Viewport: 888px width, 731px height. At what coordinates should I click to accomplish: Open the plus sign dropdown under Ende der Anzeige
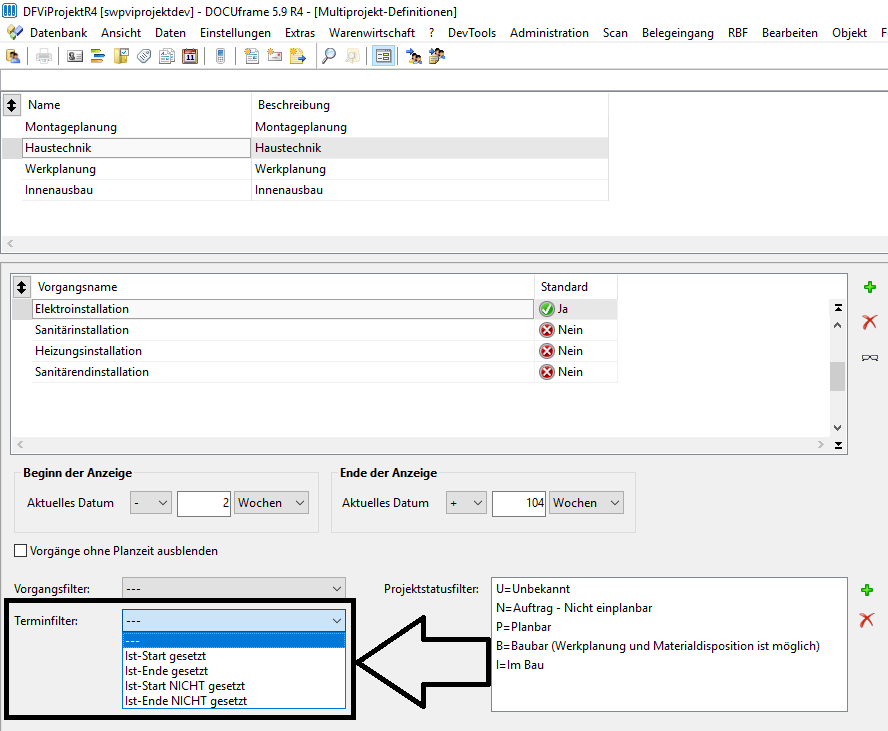tap(466, 503)
